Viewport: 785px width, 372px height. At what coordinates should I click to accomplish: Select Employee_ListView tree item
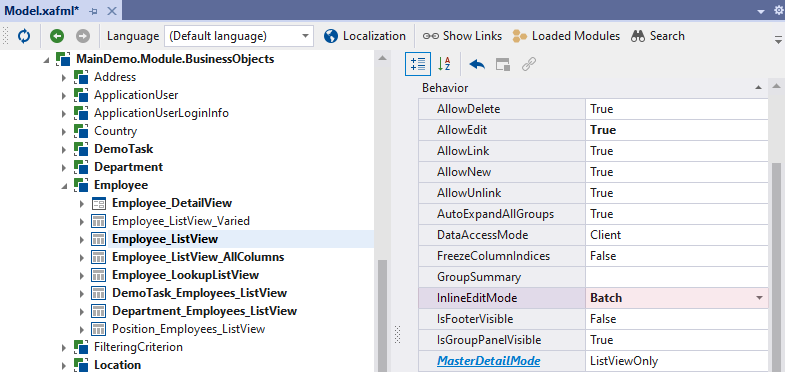[x=165, y=239]
